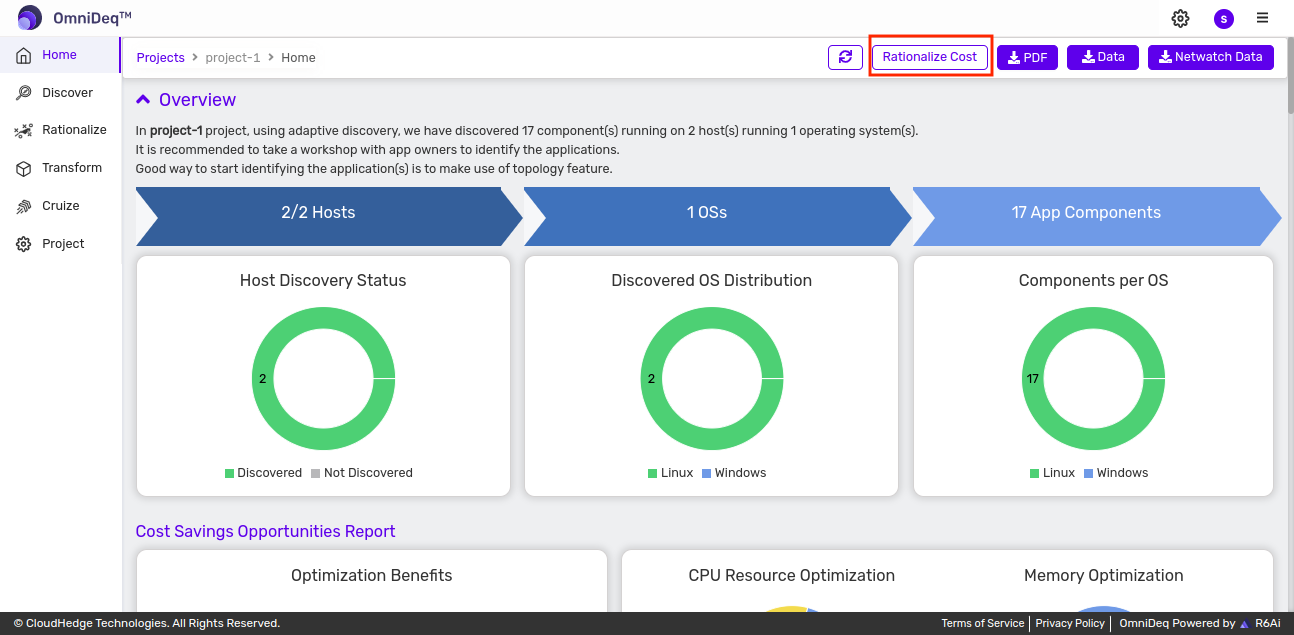Open the Project sidebar menu item
This screenshot has width=1294, height=635.
click(x=62, y=244)
